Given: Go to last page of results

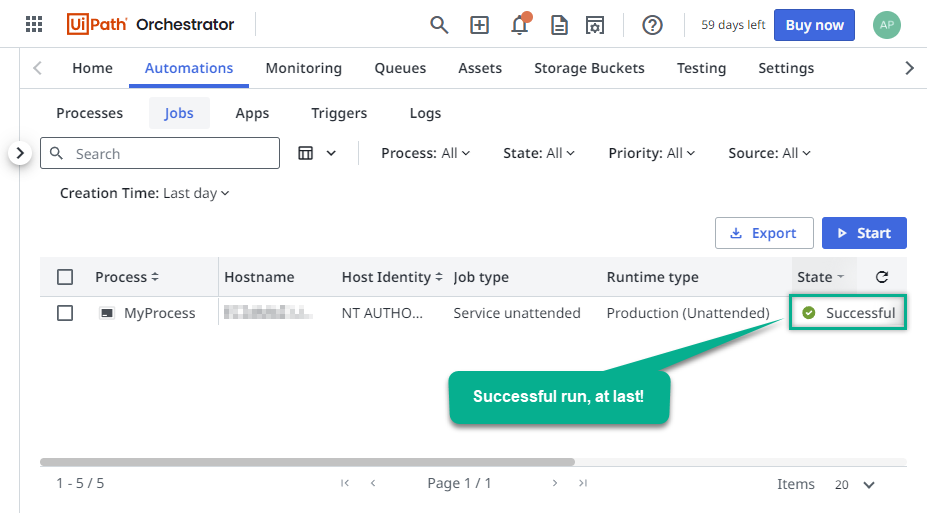Looking at the screenshot, I should [583, 483].
